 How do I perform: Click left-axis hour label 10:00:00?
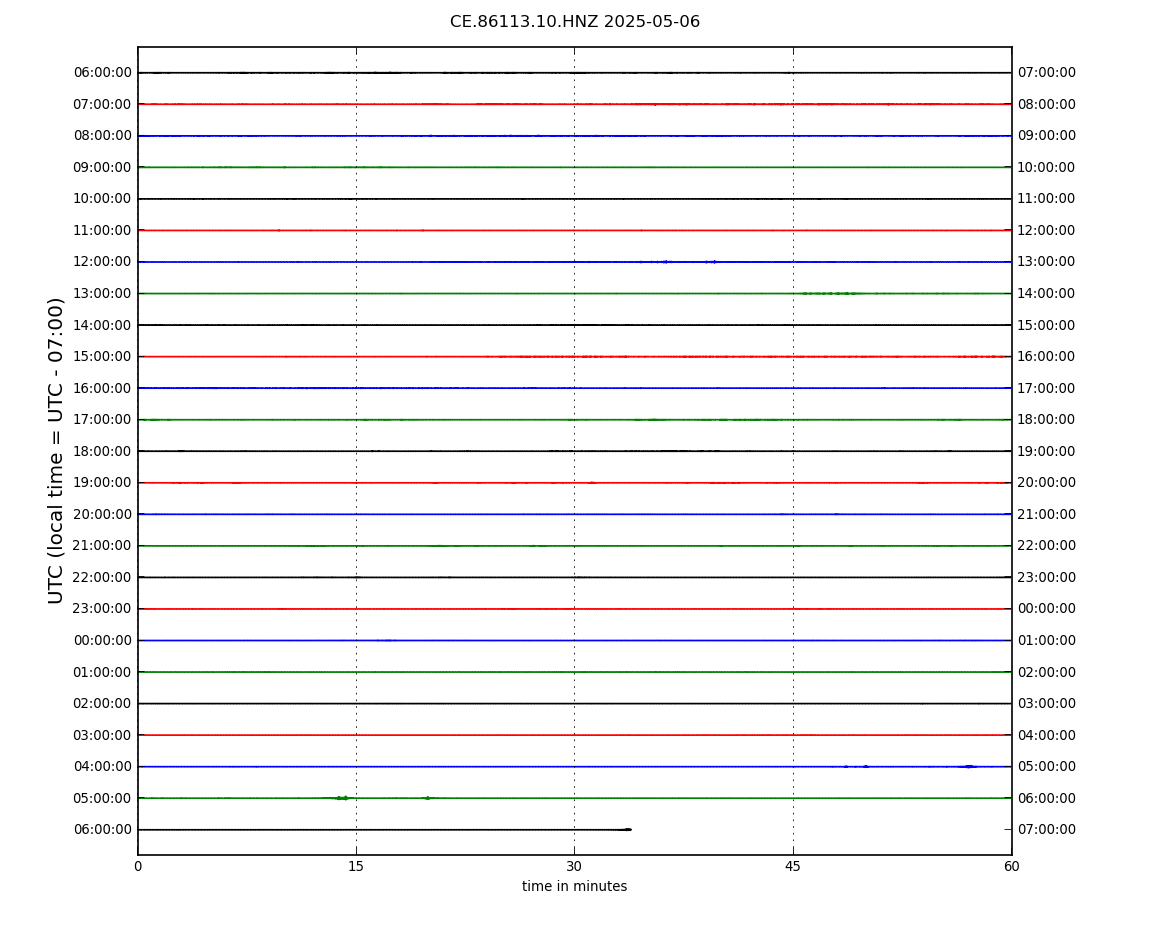pyautogui.click(x=103, y=199)
